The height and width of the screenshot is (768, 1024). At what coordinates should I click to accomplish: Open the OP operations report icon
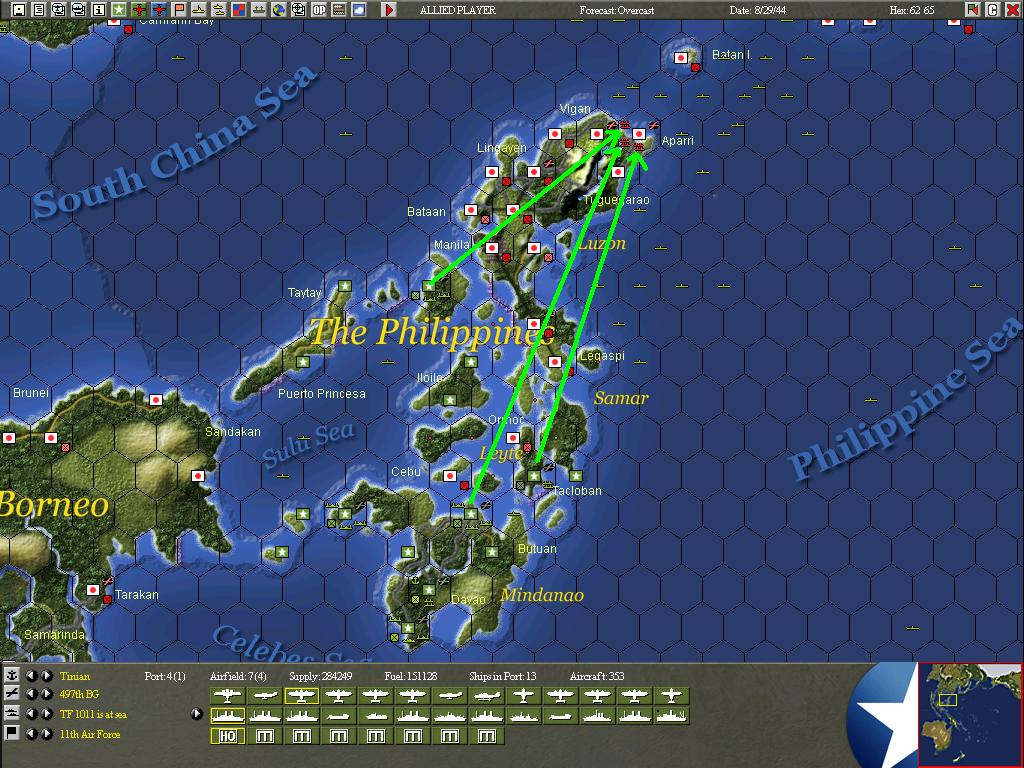pos(319,9)
